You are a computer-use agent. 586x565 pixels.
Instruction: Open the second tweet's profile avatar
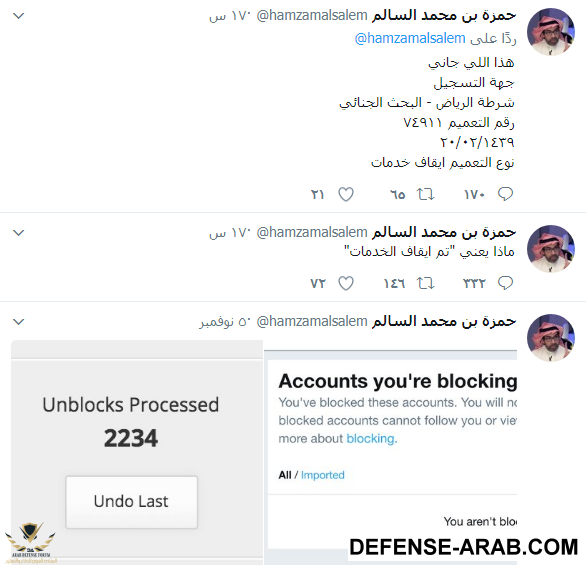pos(550,249)
